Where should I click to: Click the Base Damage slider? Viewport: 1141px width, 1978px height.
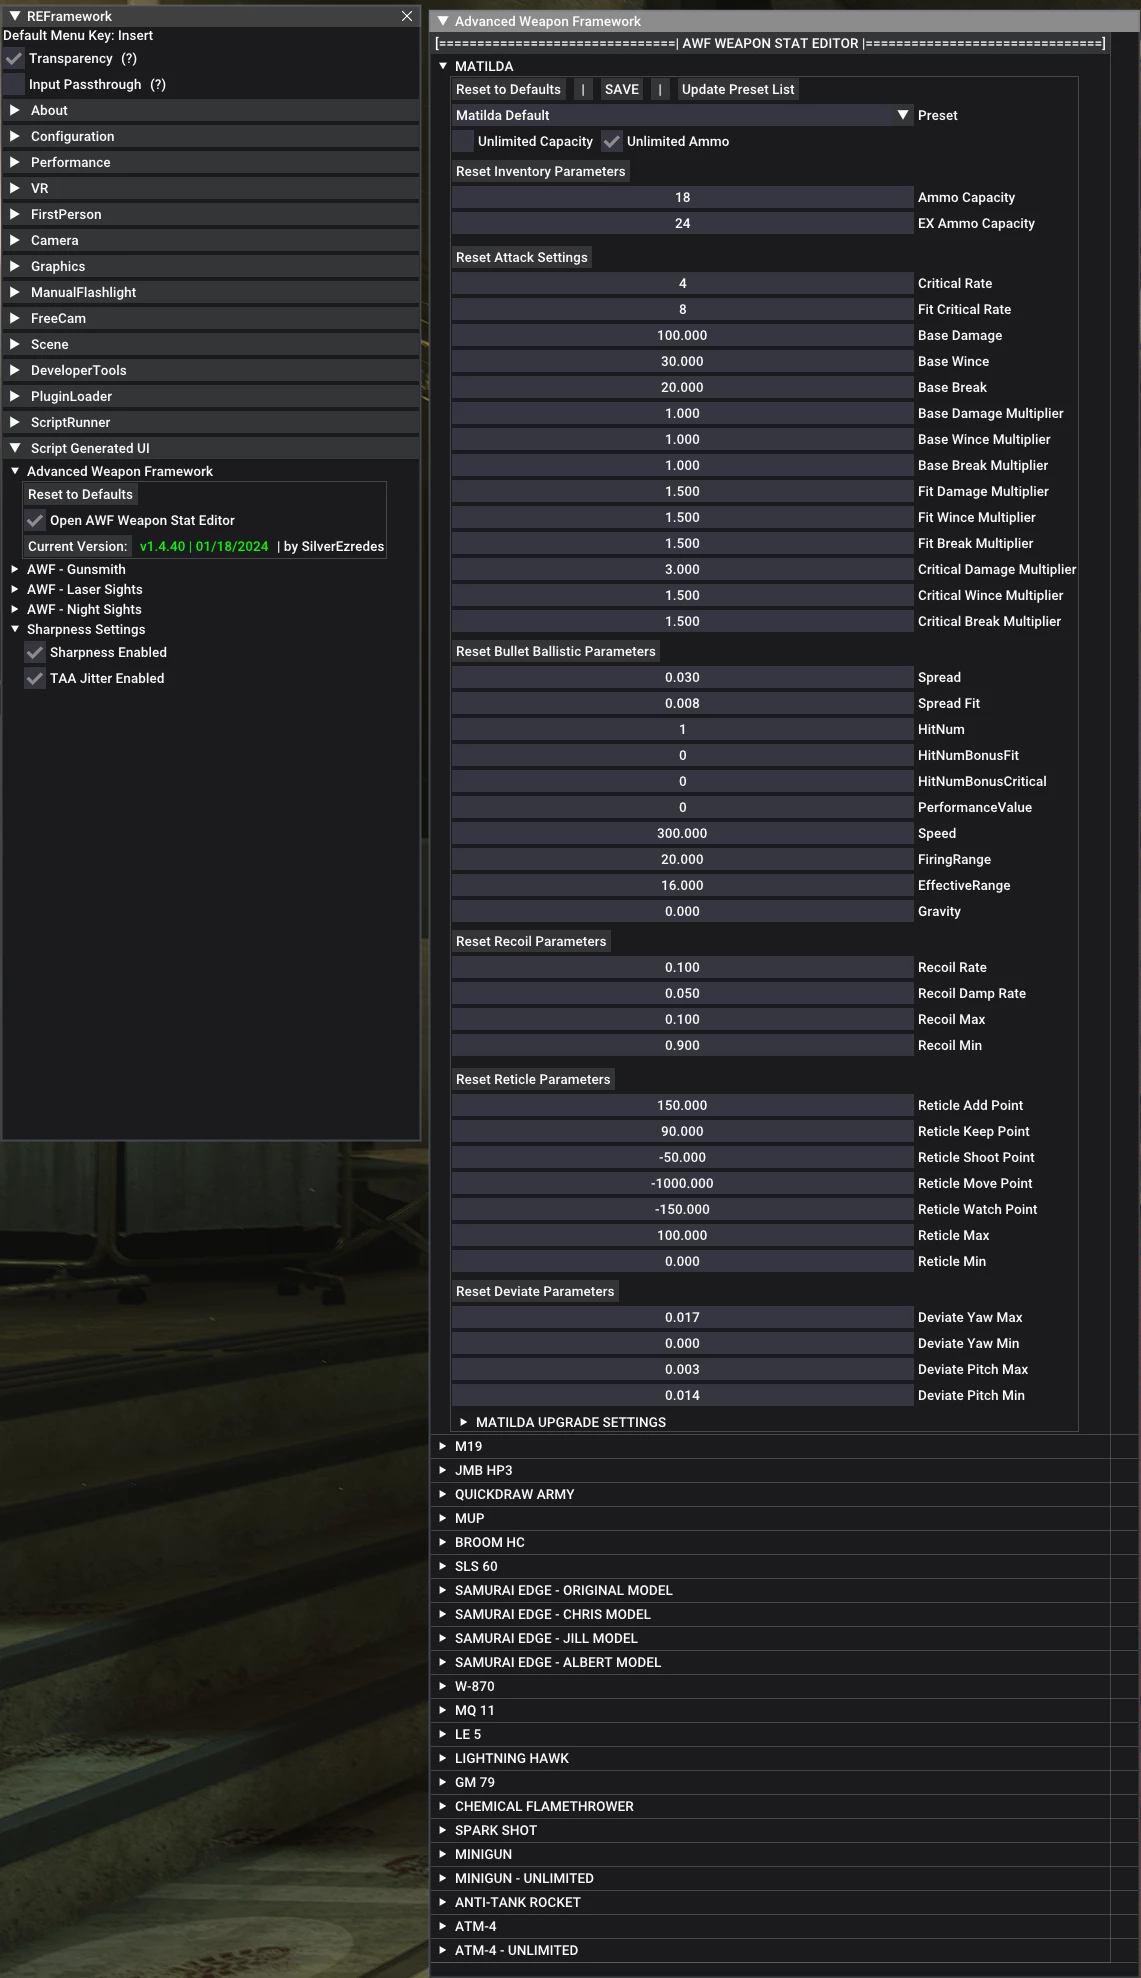[682, 335]
